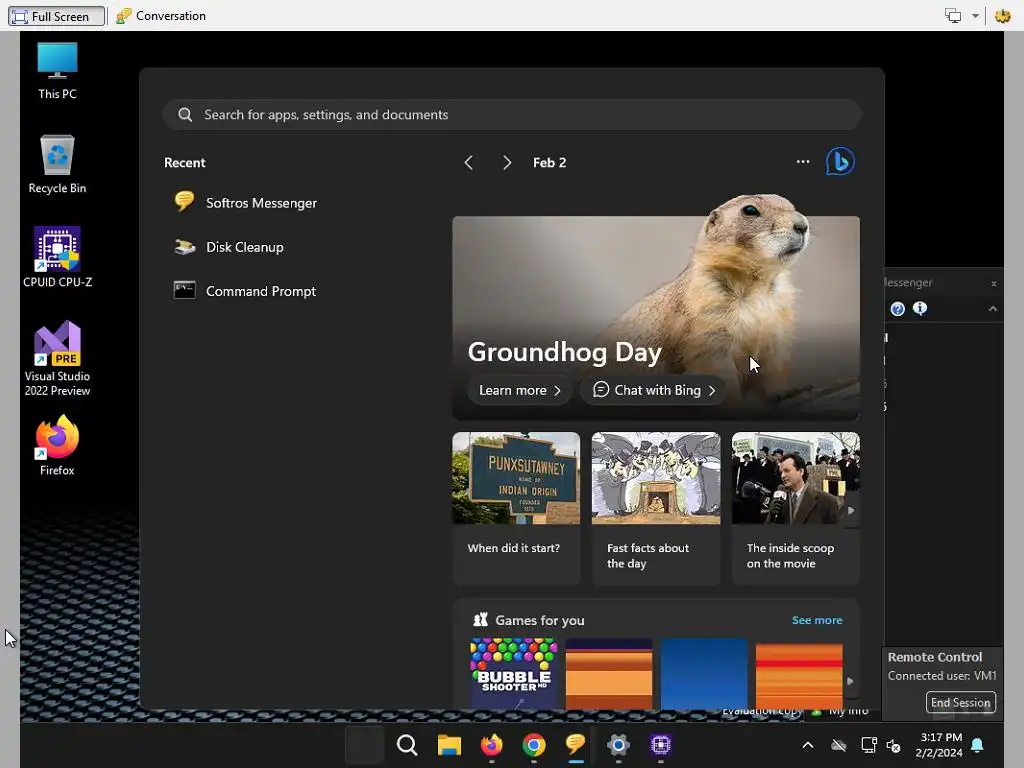This screenshot has width=1024, height=768.
Task: Open taskbar Search icon
Action: (407, 744)
